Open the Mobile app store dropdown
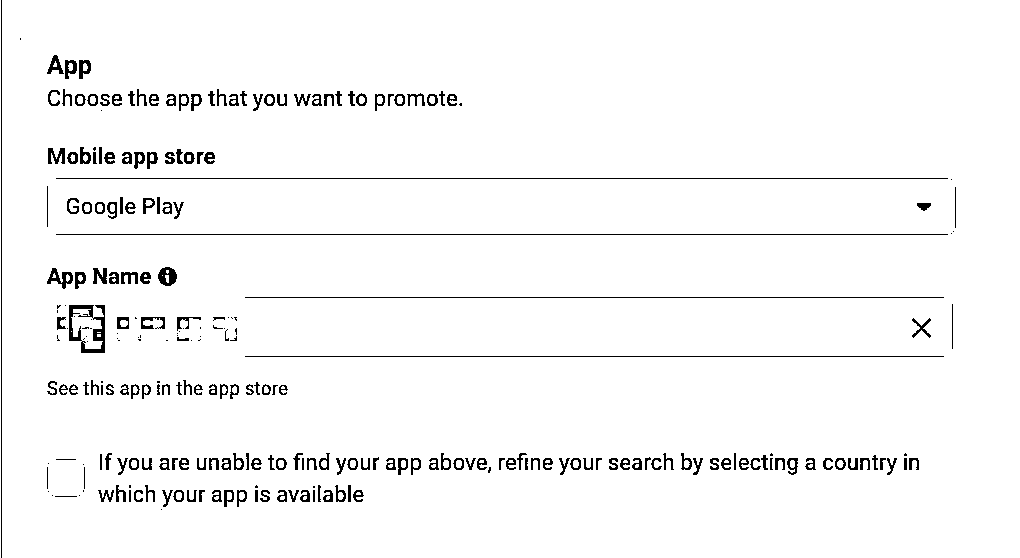 [x=501, y=206]
